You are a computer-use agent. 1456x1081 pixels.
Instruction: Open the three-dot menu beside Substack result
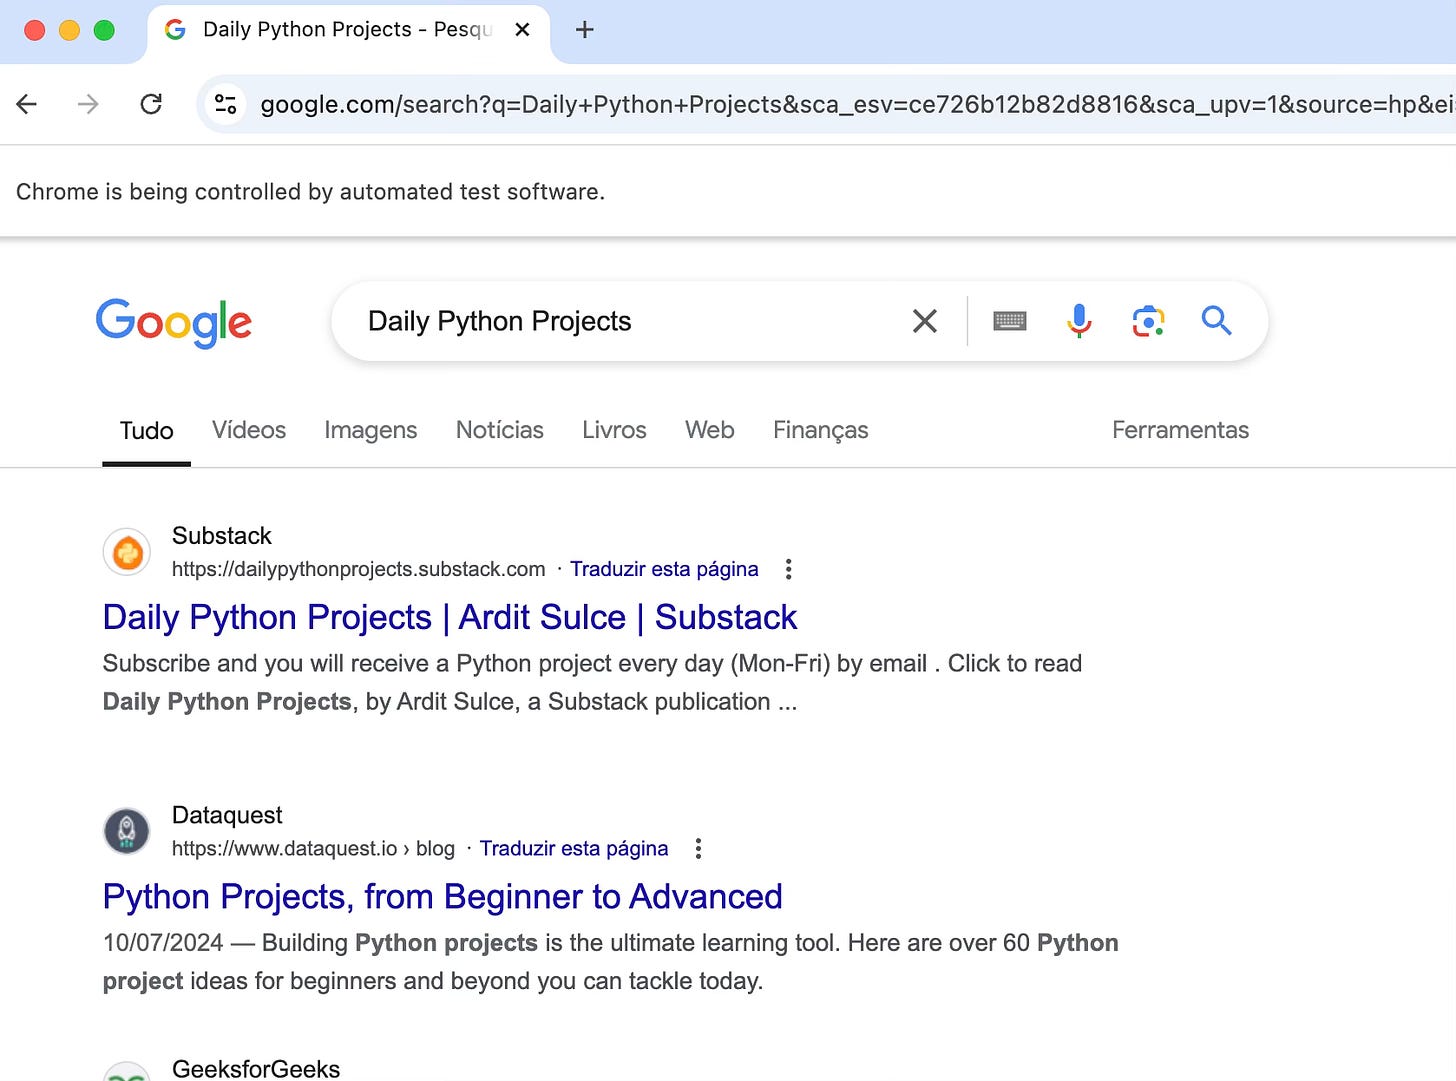point(788,568)
